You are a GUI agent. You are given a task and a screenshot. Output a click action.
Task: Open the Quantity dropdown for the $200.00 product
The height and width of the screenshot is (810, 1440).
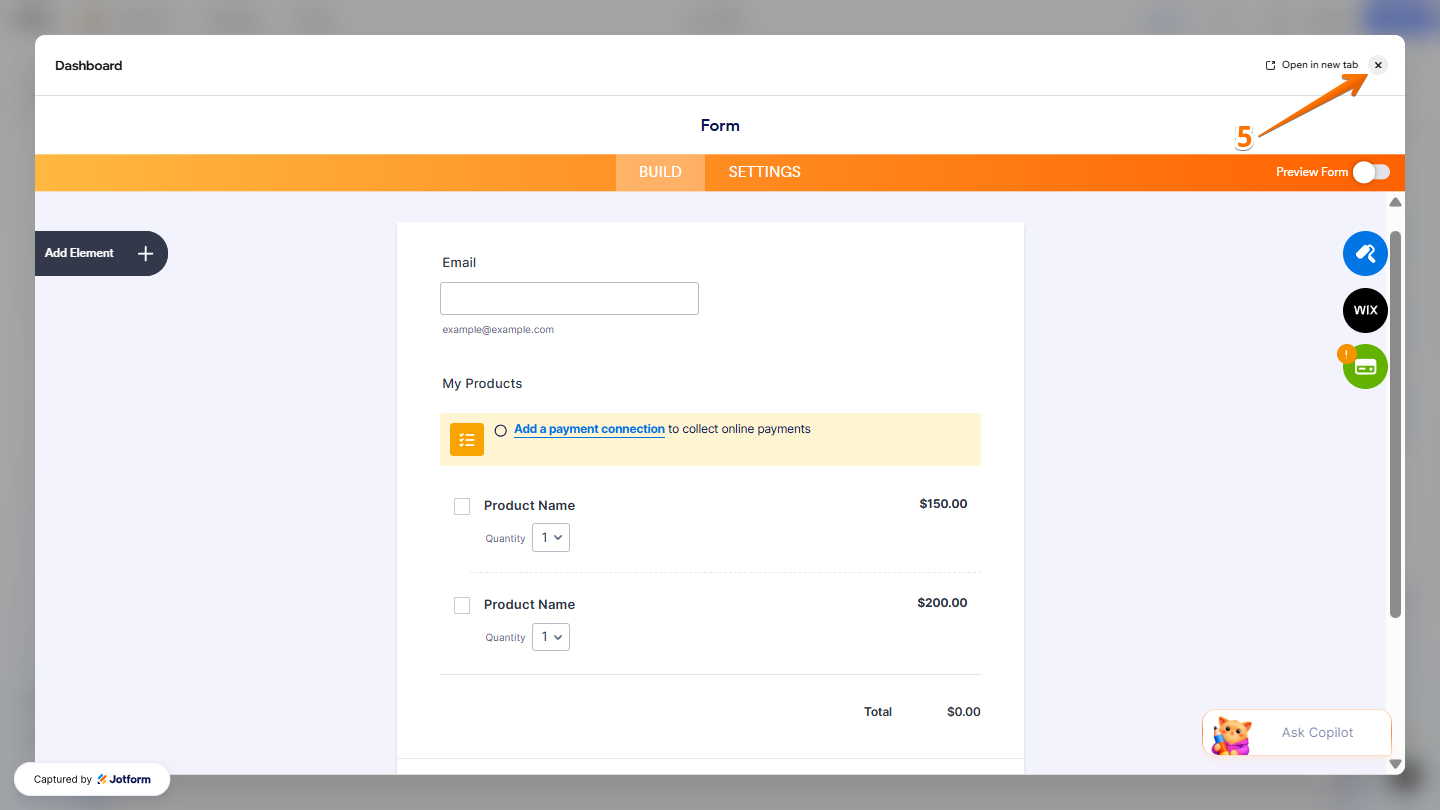[551, 636]
